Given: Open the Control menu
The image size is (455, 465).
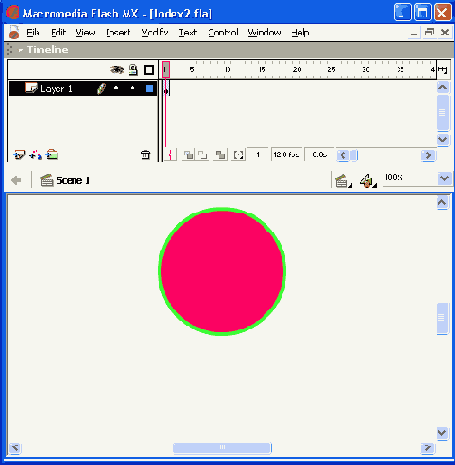Looking at the screenshot, I should coord(223,32).
